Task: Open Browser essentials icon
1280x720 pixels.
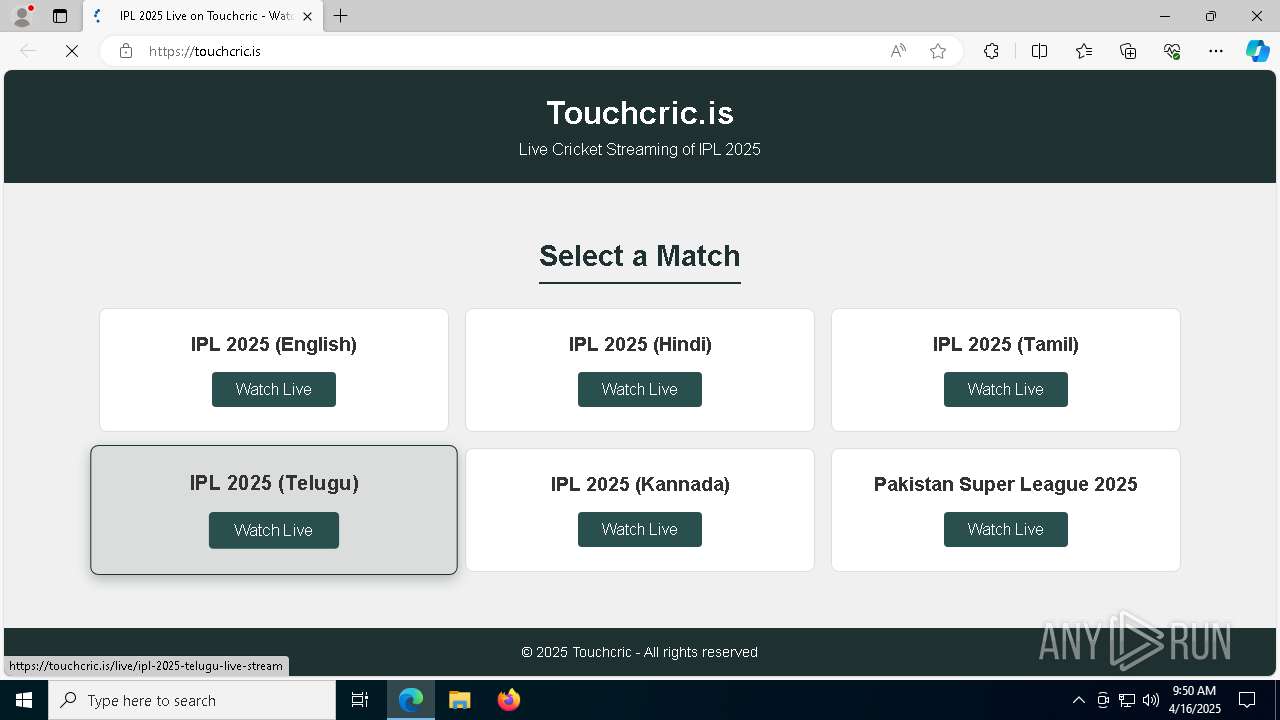Action: [x=1172, y=51]
